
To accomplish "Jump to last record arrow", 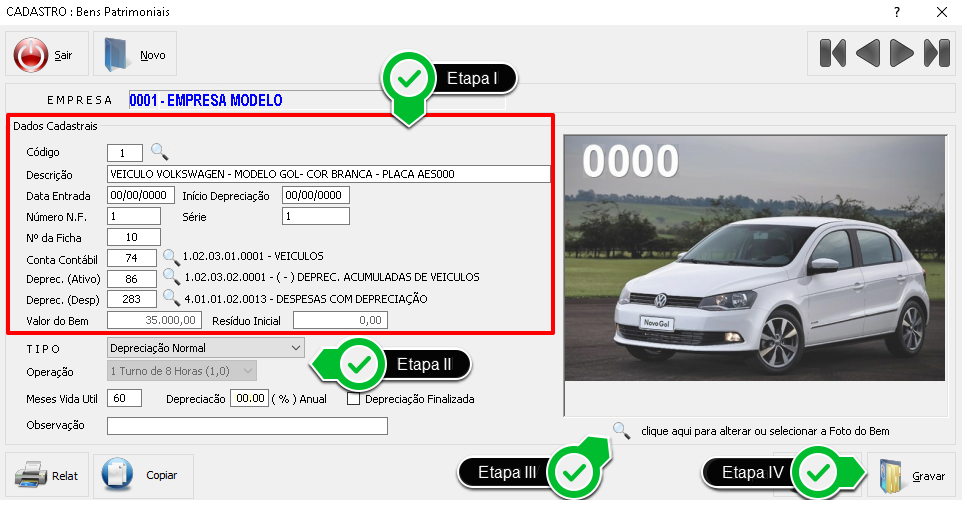I will (937, 54).
